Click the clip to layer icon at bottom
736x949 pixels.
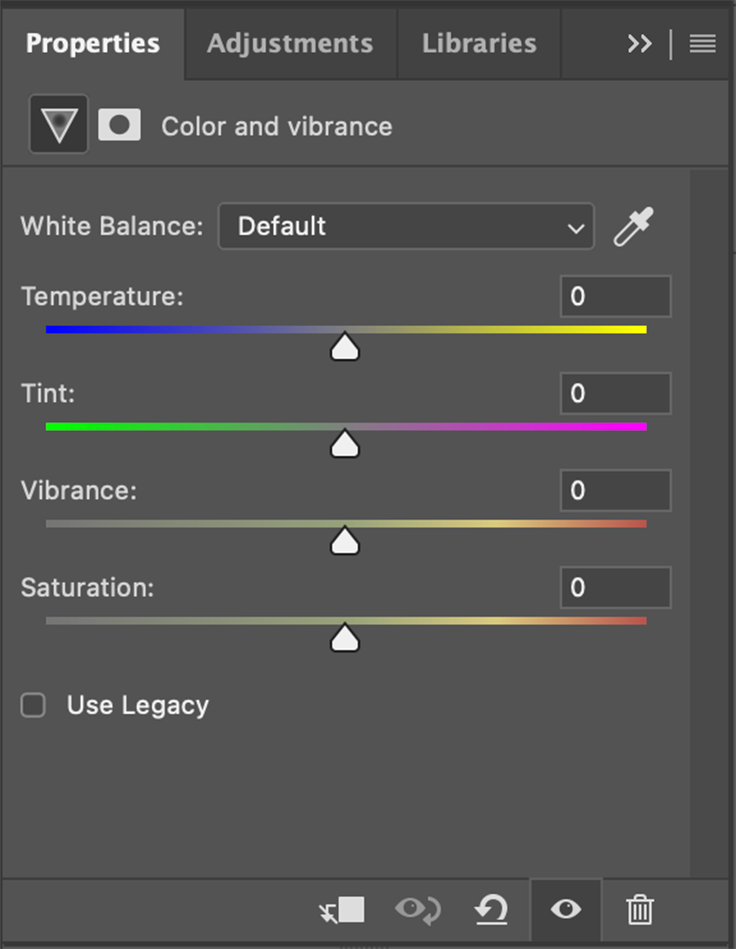pos(344,909)
